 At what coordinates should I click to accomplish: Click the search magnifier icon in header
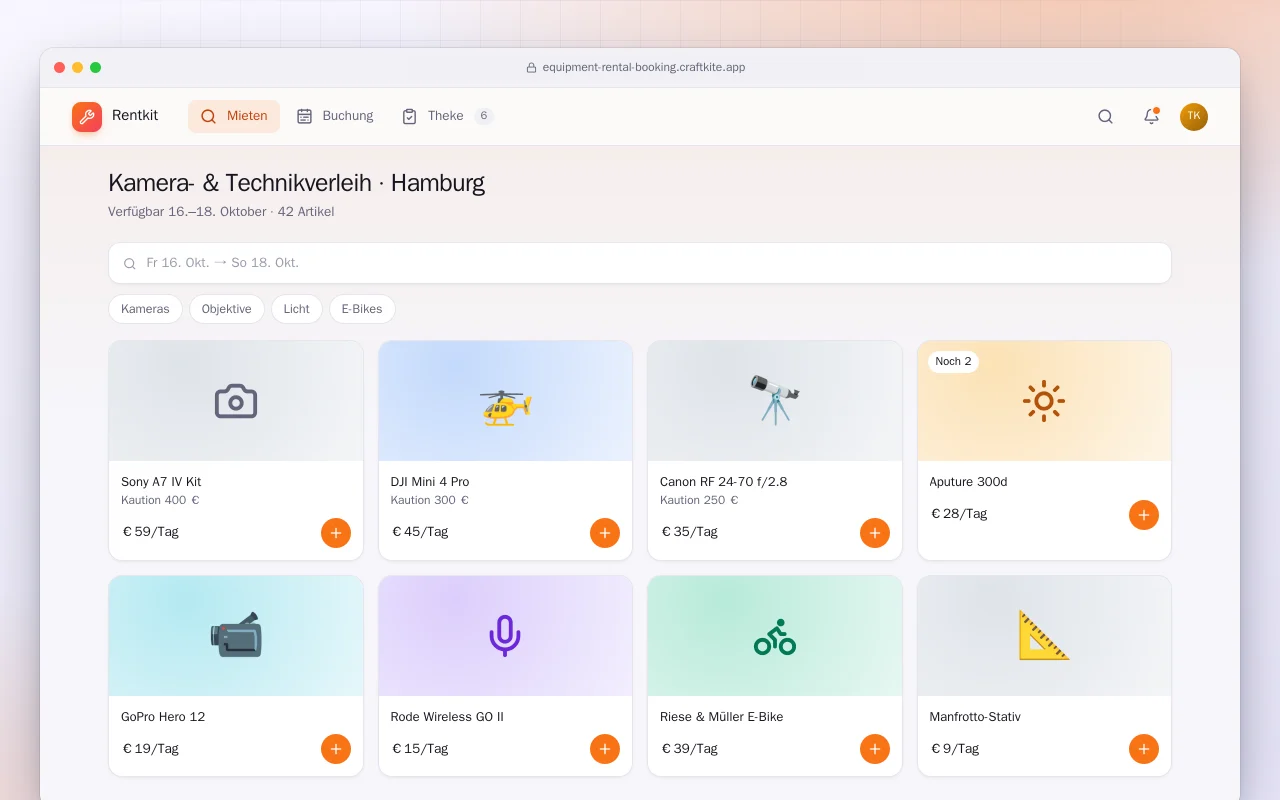tap(1105, 116)
